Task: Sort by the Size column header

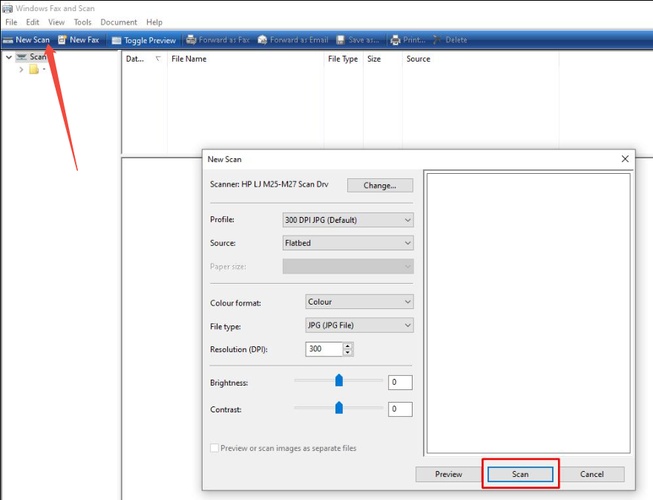Action: [x=382, y=59]
